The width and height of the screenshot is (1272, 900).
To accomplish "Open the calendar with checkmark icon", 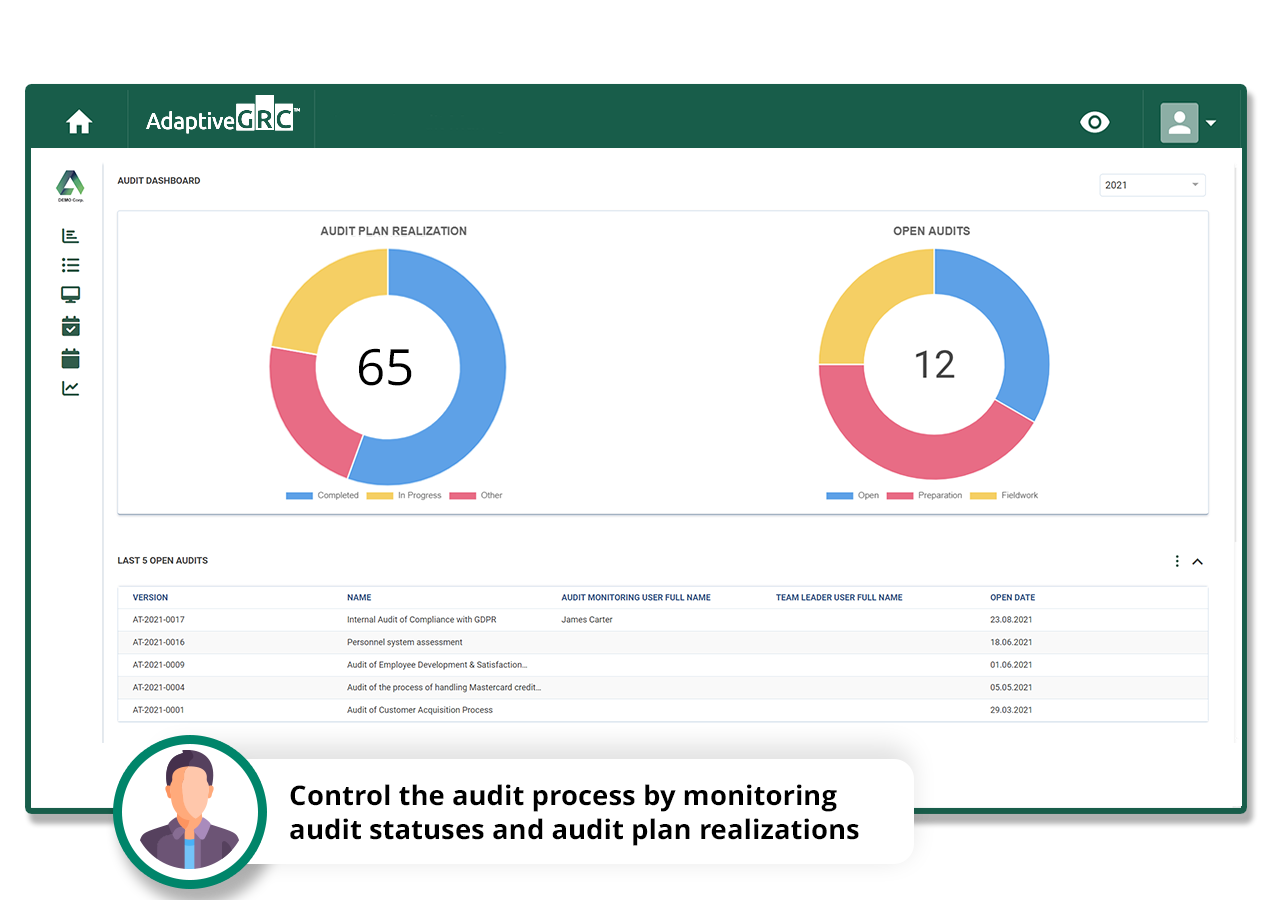I will click(70, 326).
